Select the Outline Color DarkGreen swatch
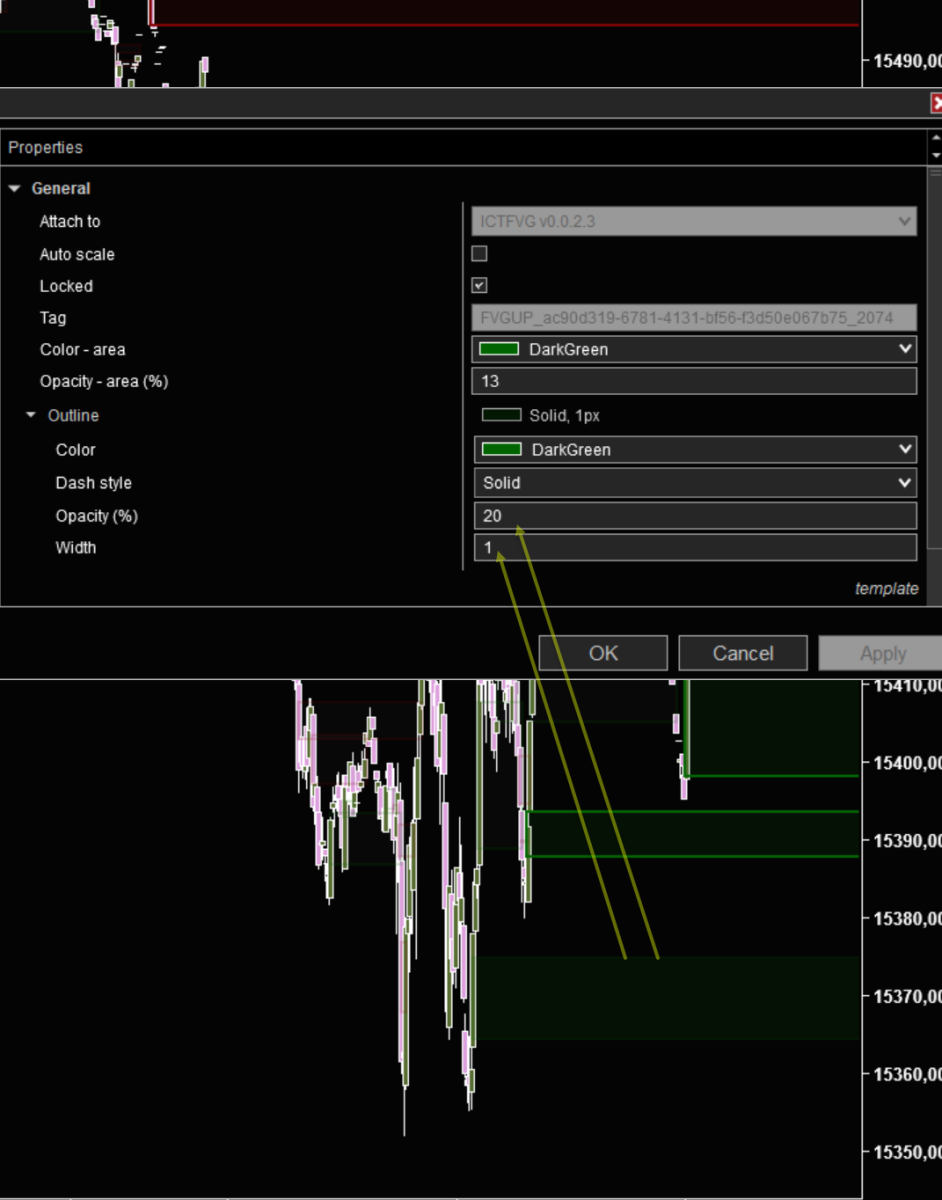Screen dimensions: 942x1200 point(502,450)
